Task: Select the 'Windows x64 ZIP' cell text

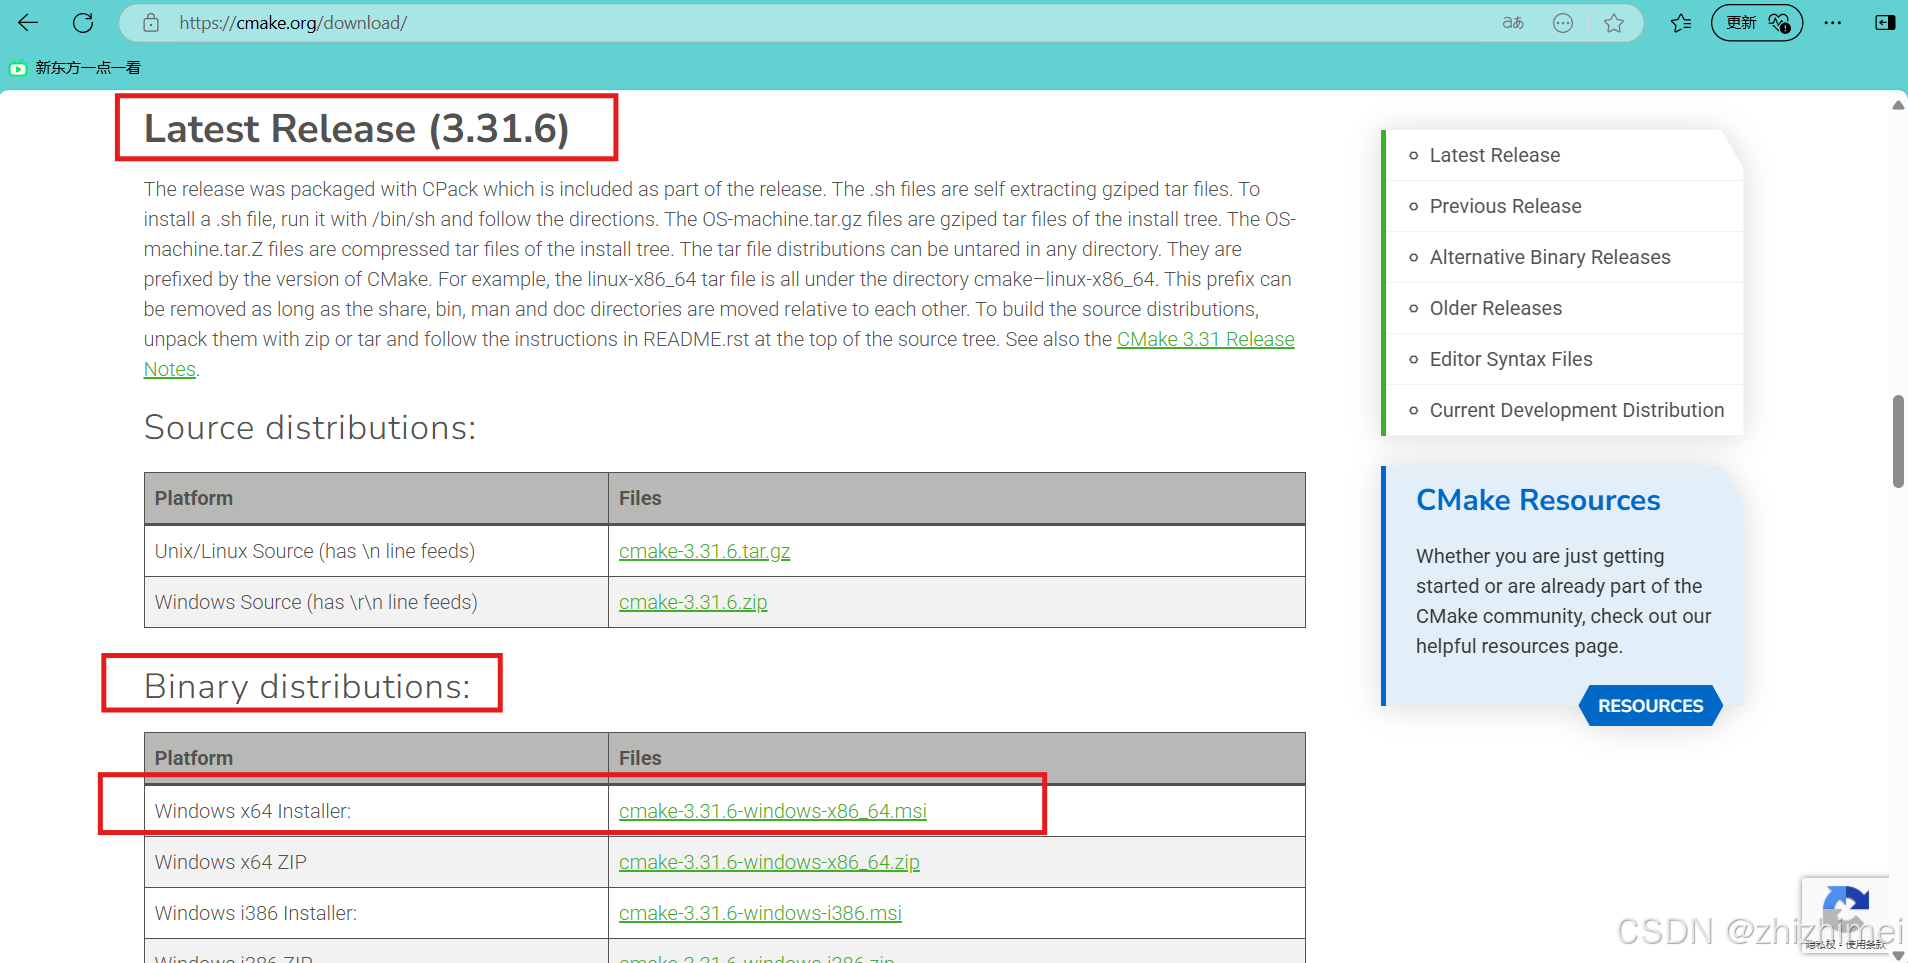Action: point(231,862)
